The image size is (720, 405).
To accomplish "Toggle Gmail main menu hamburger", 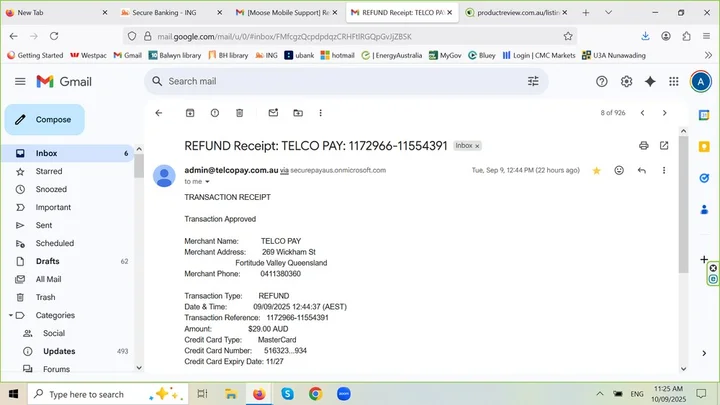I will (x=20, y=81).
